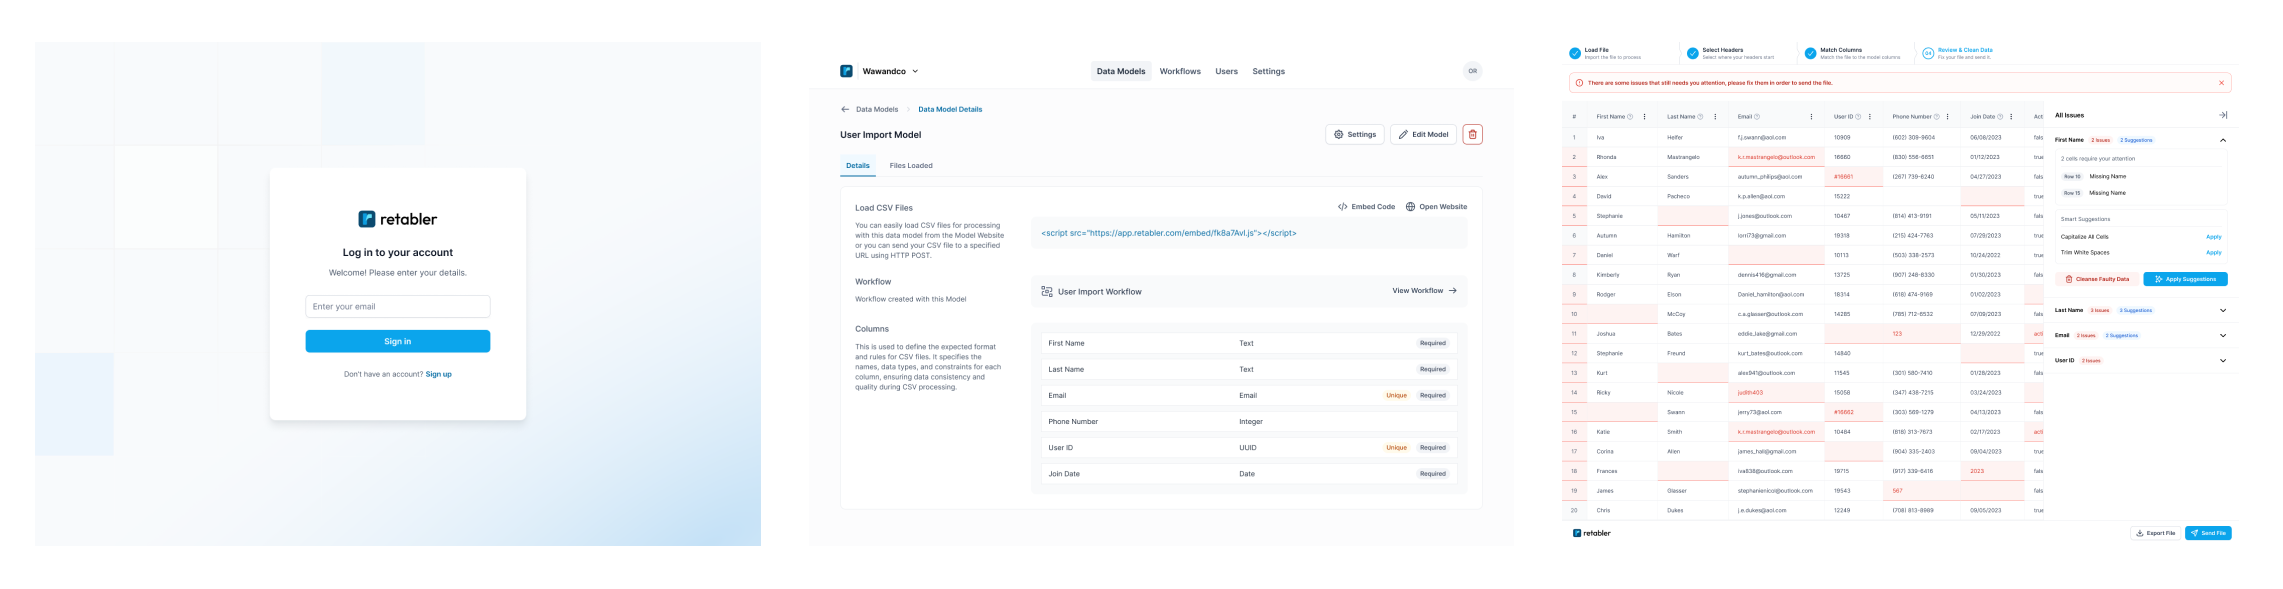Image resolution: width=2283 pixels, height=589 pixels.
Task: Click the Wawandco app logo icon
Action: [x=846, y=71]
